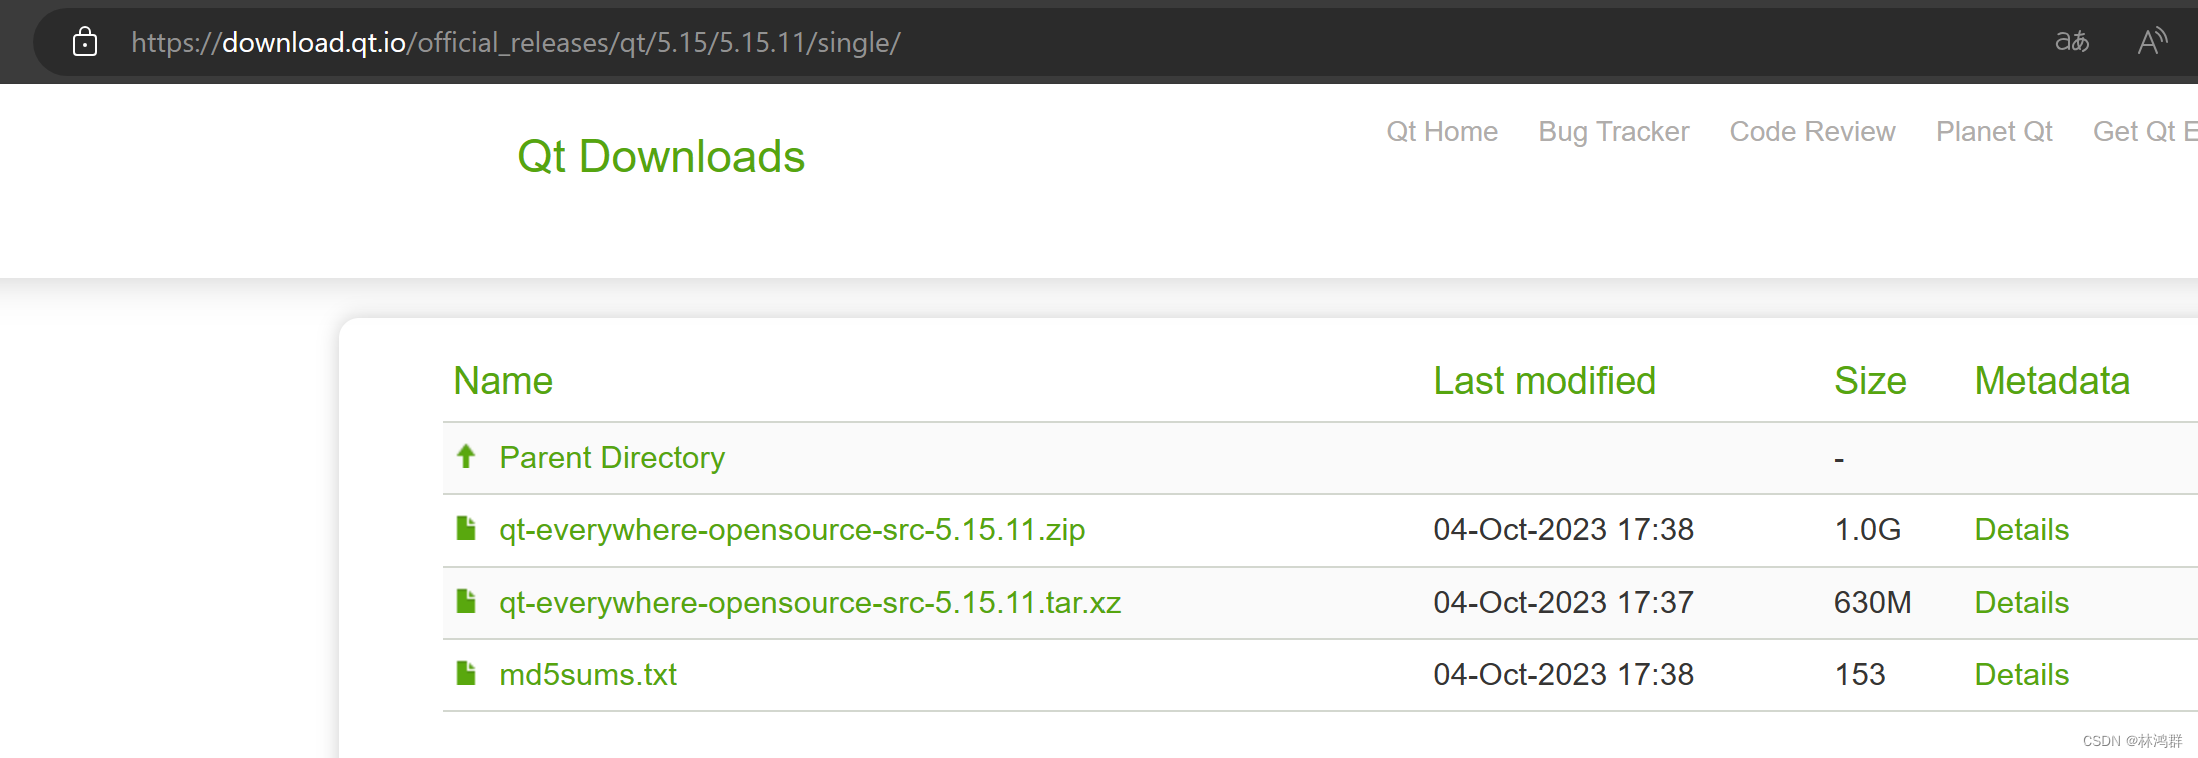This screenshot has width=2198, height=758.
Task: Navigate to Parent Directory
Action: (612, 458)
